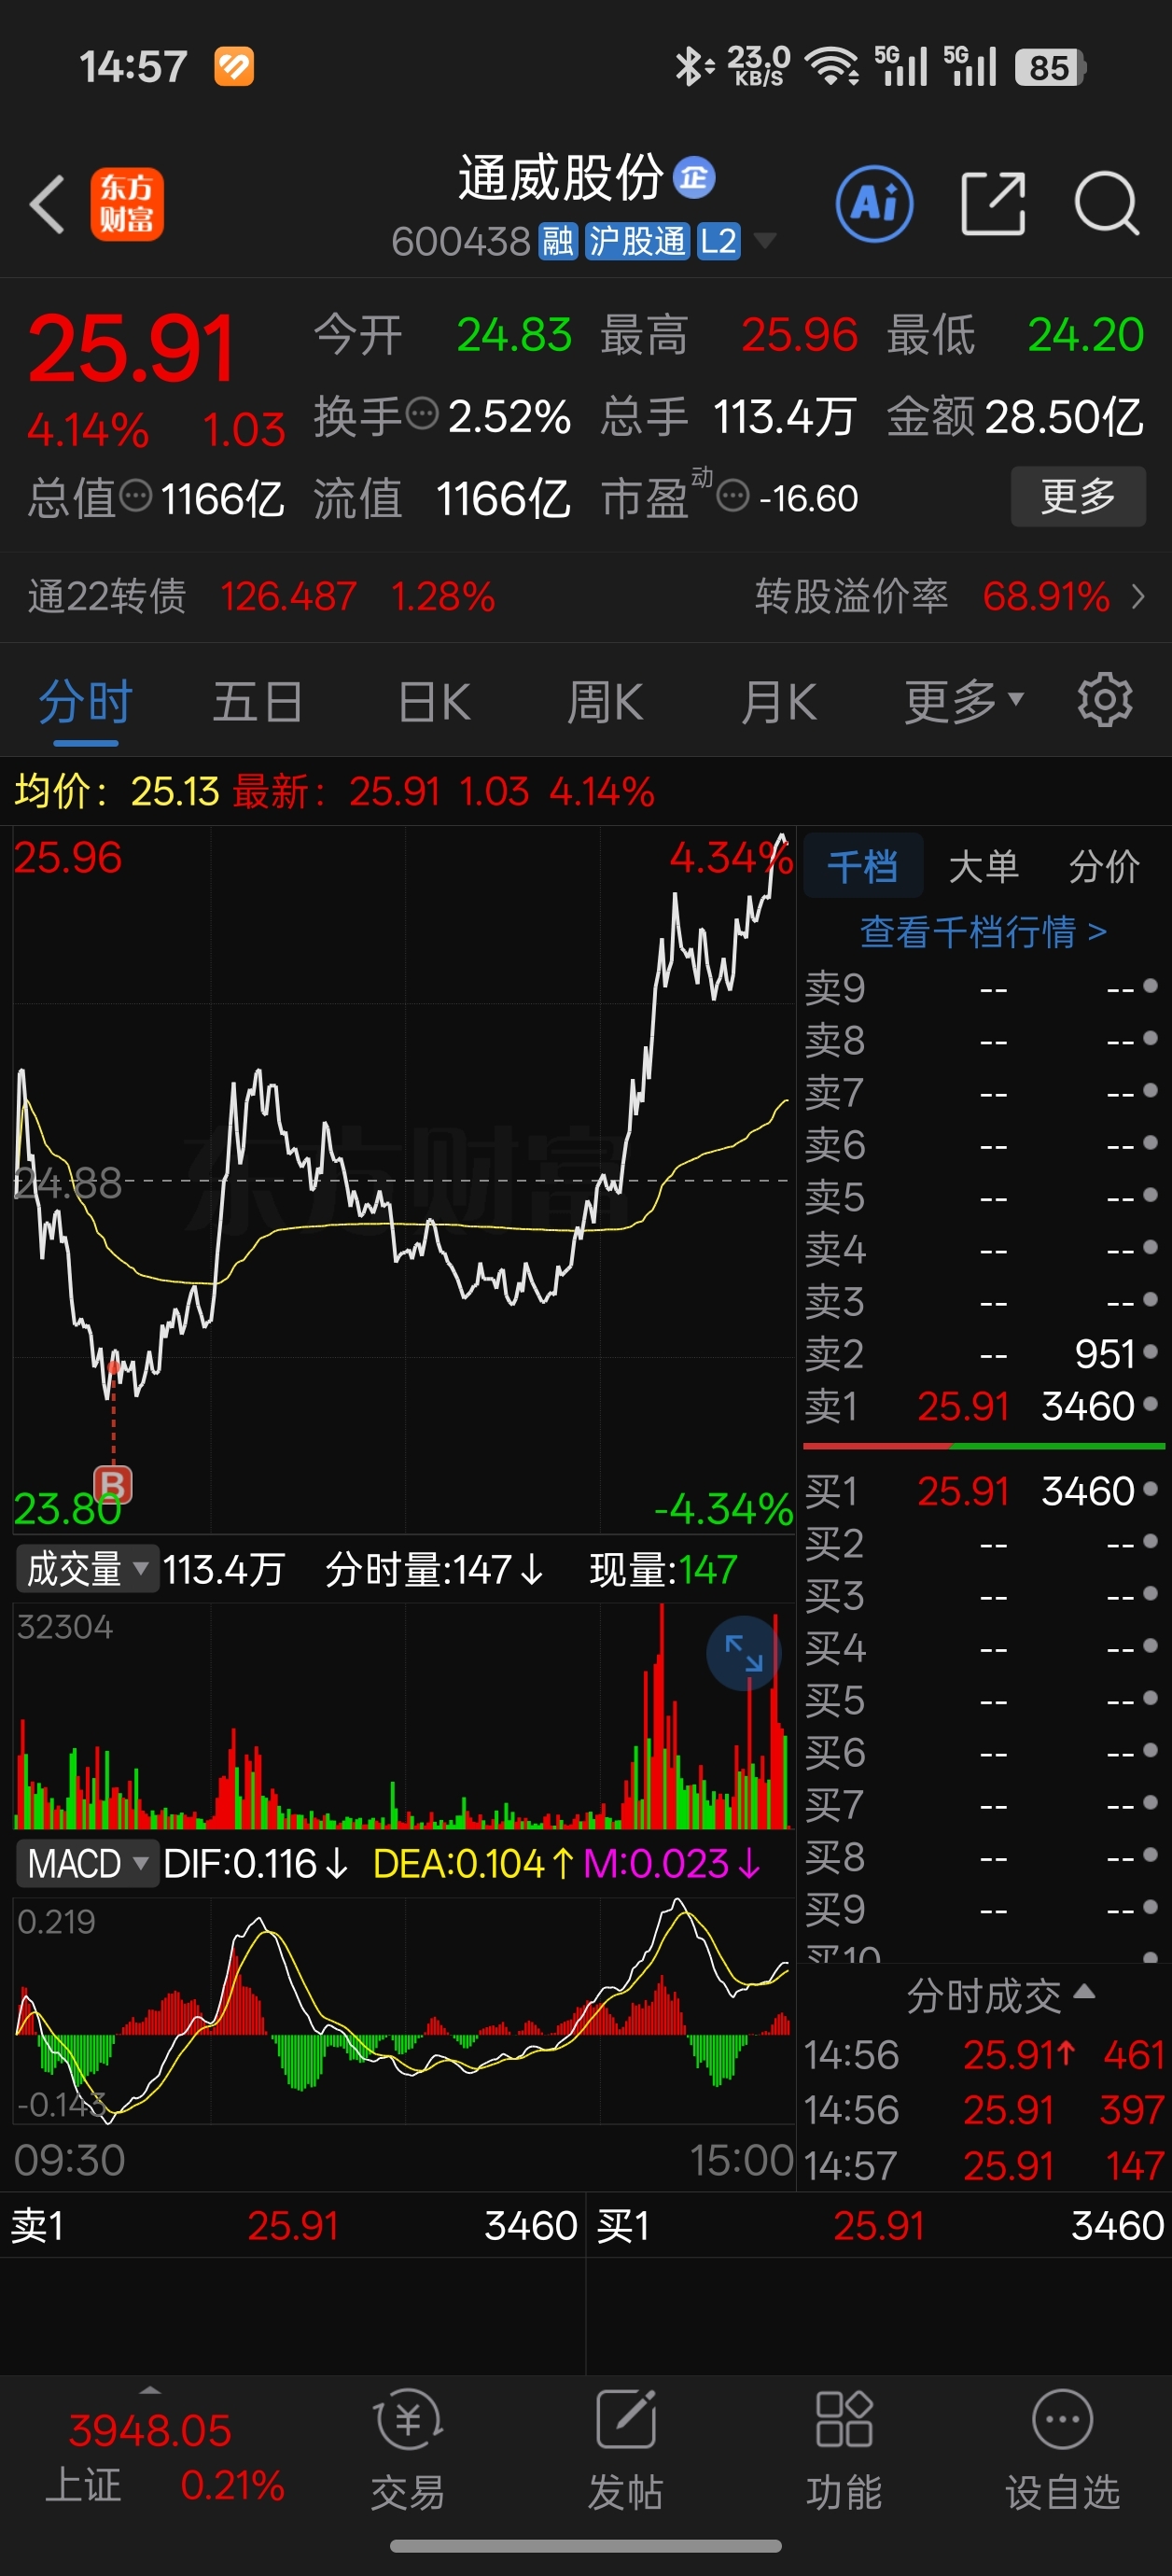Tap the 企 badge next to 通威股份
The height and width of the screenshot is (2576, 1172).
pyautogui.click(x=694, y=178)
